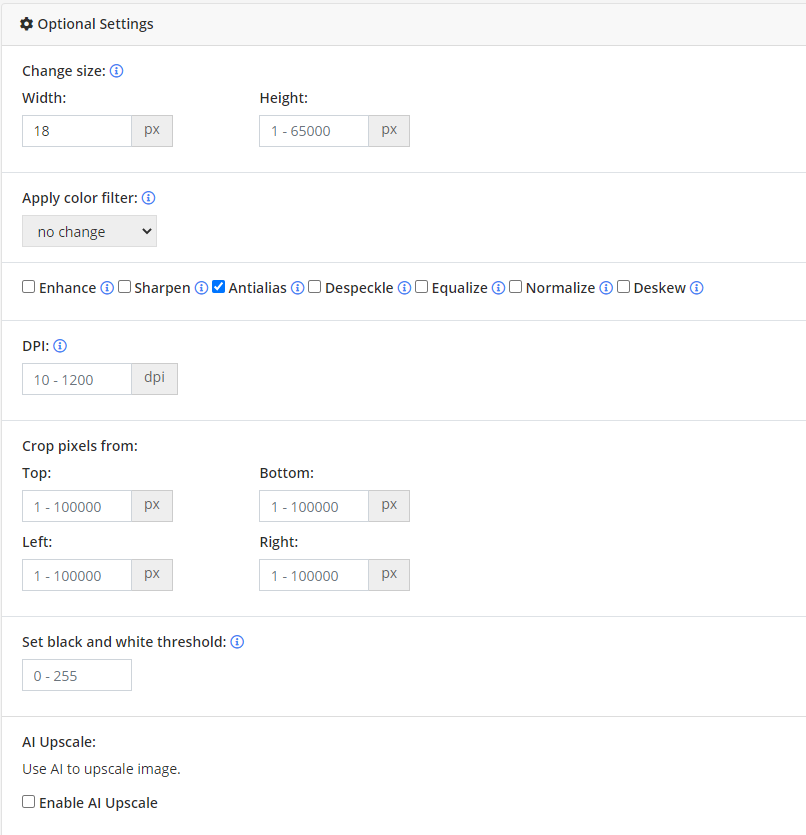The image size is (806, 835).
Task: Toggle the Enable AI Upscale checkbox
Action: tap(29, 802)
